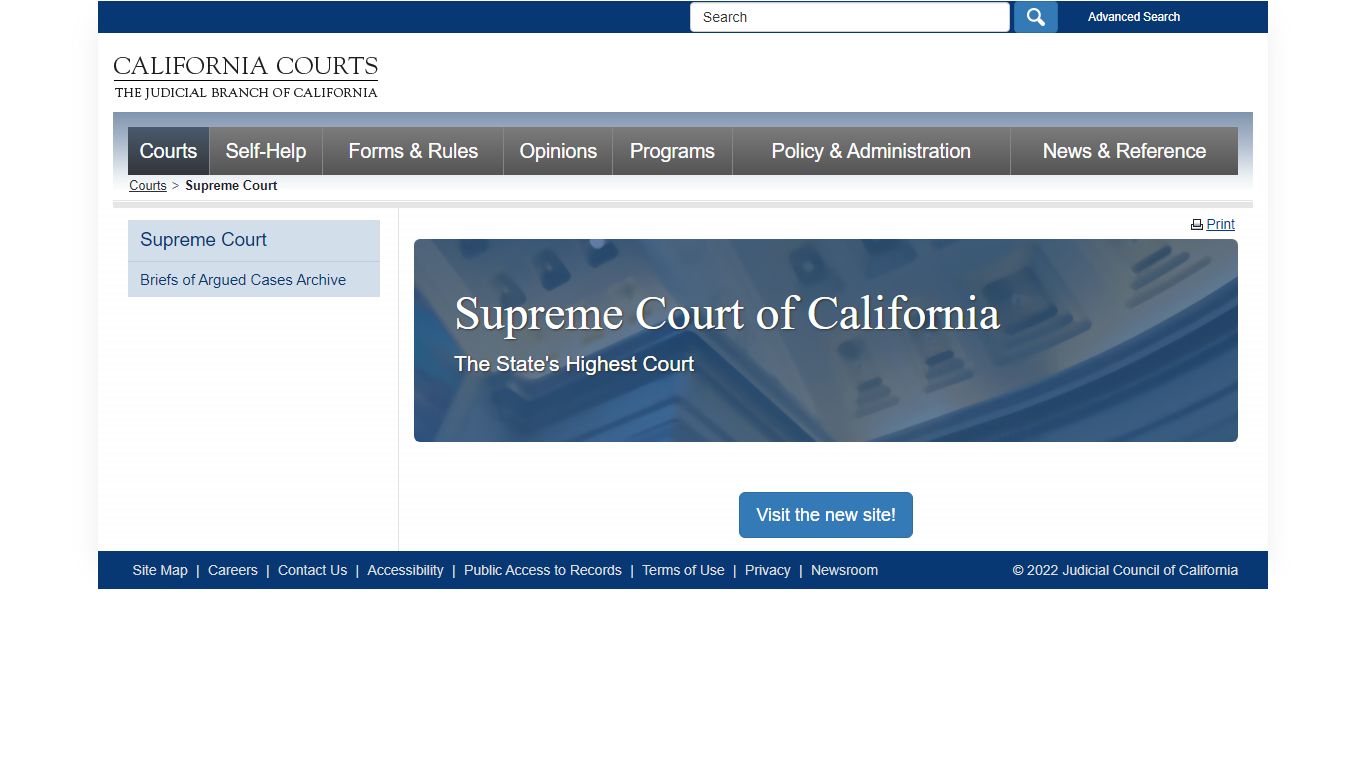Click the California Courts logo
The height and width of the screenshot is (768, 1366).
click(245, 77)
